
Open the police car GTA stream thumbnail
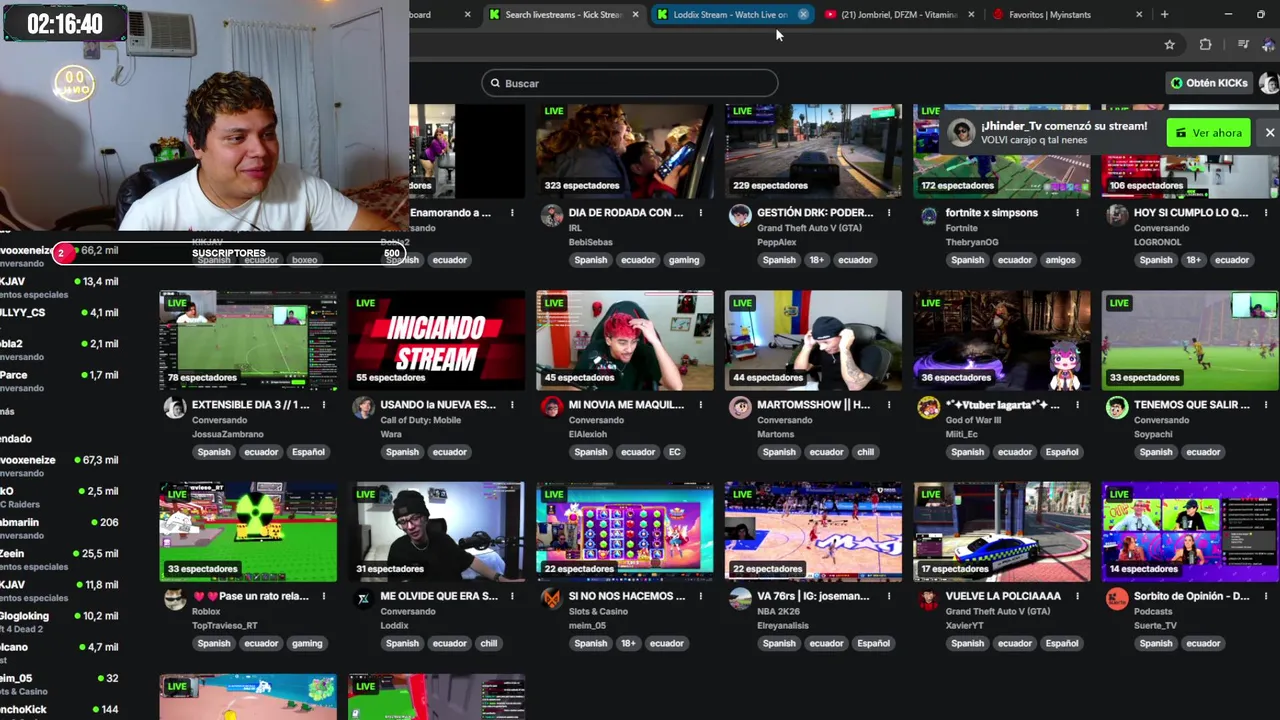(1002, 532)
